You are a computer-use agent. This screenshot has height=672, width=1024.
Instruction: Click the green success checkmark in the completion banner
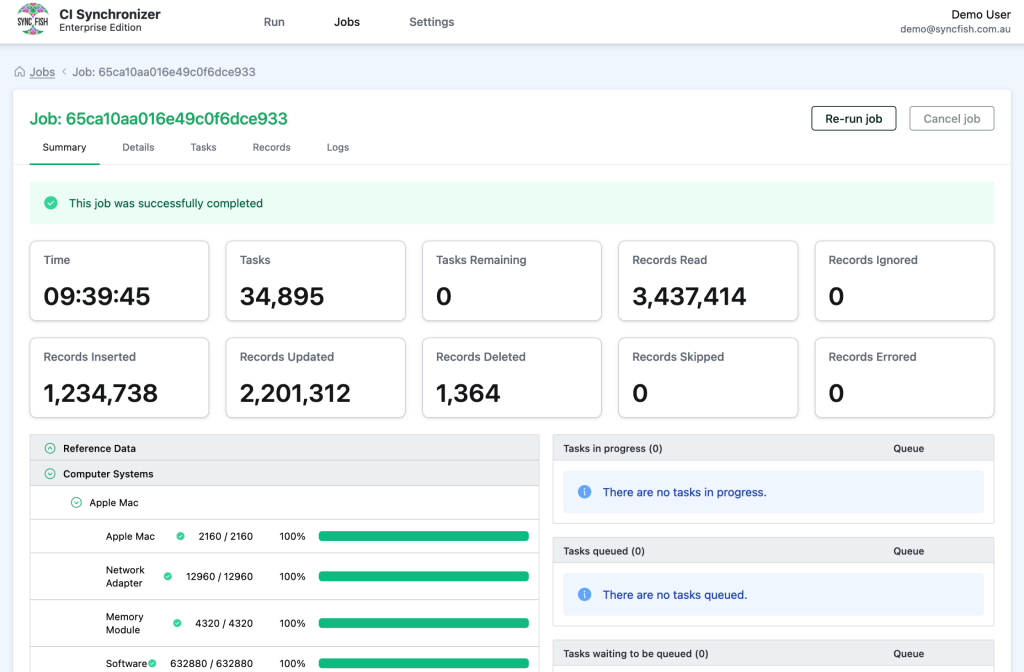[x=51, y=203]
